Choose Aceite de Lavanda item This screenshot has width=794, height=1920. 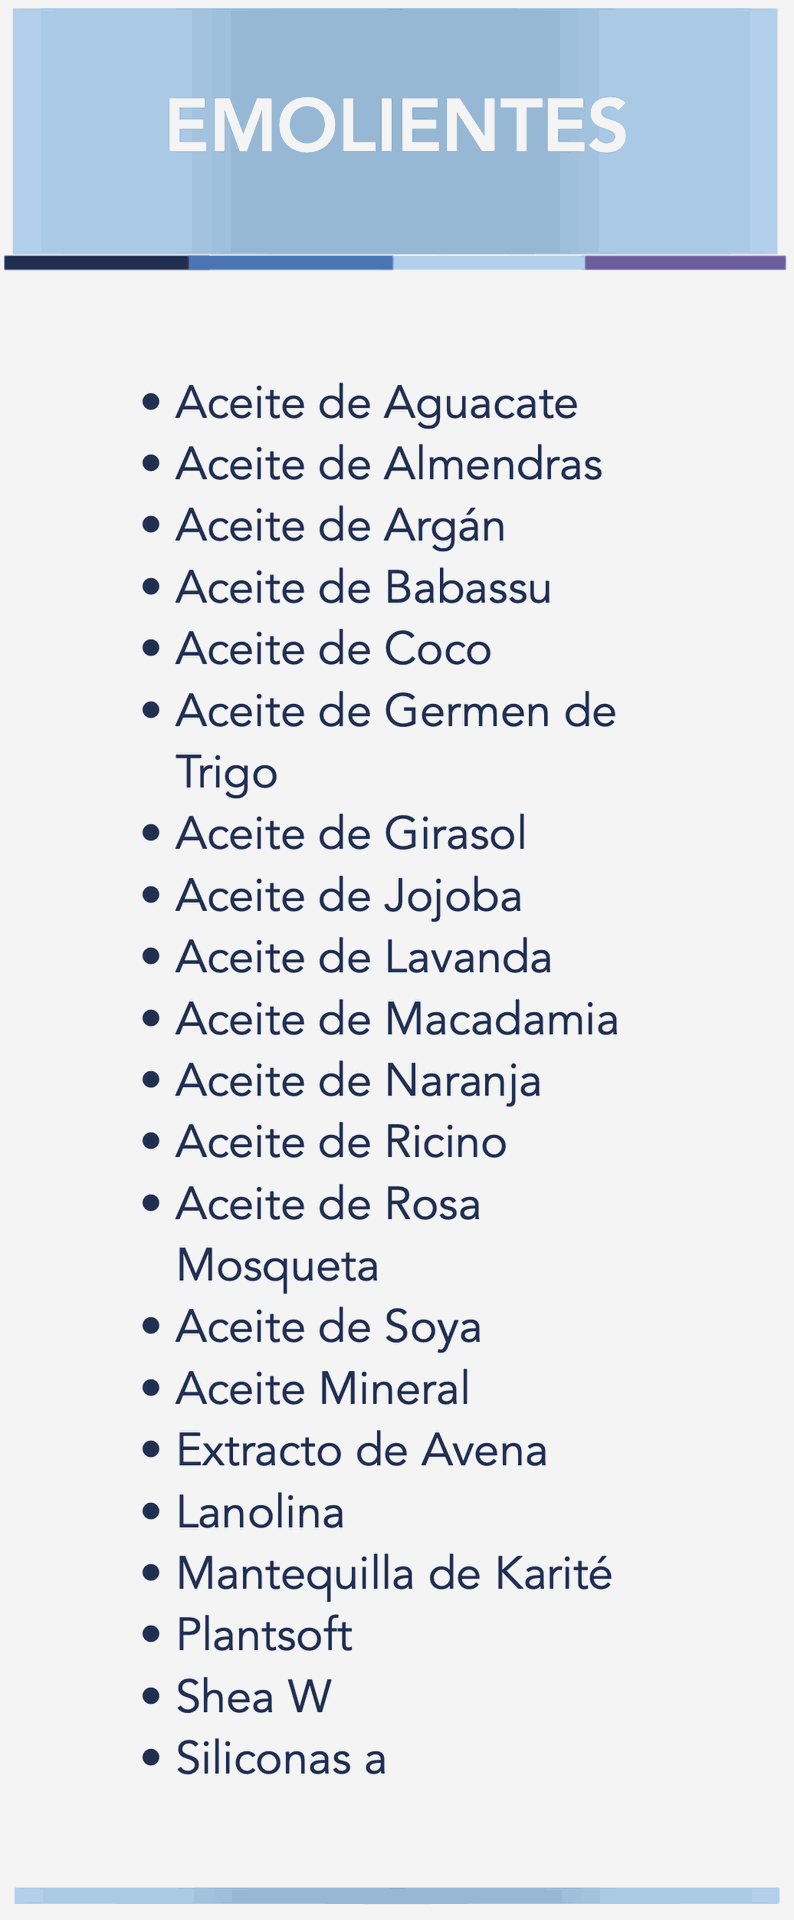pyautogui.click(x=363, y=958)
